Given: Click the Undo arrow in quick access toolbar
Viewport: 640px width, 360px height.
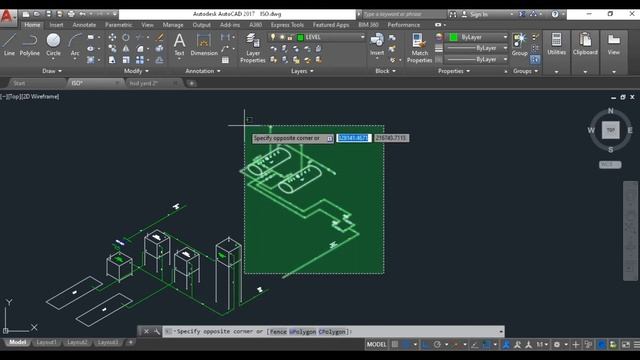Looking at the screenshot, I should click(x=82, y=14).
